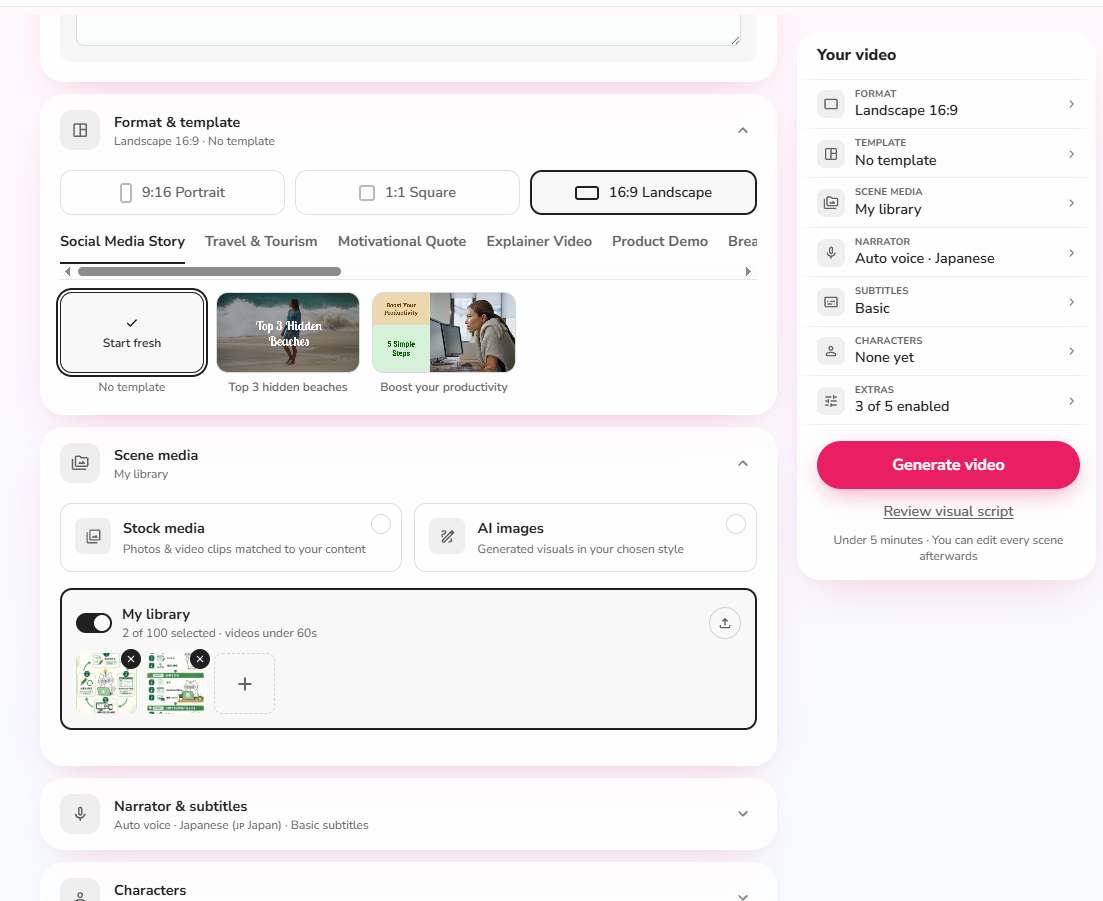
Task: Click the Format & template layout icon
Action: (x=80, y=130)
